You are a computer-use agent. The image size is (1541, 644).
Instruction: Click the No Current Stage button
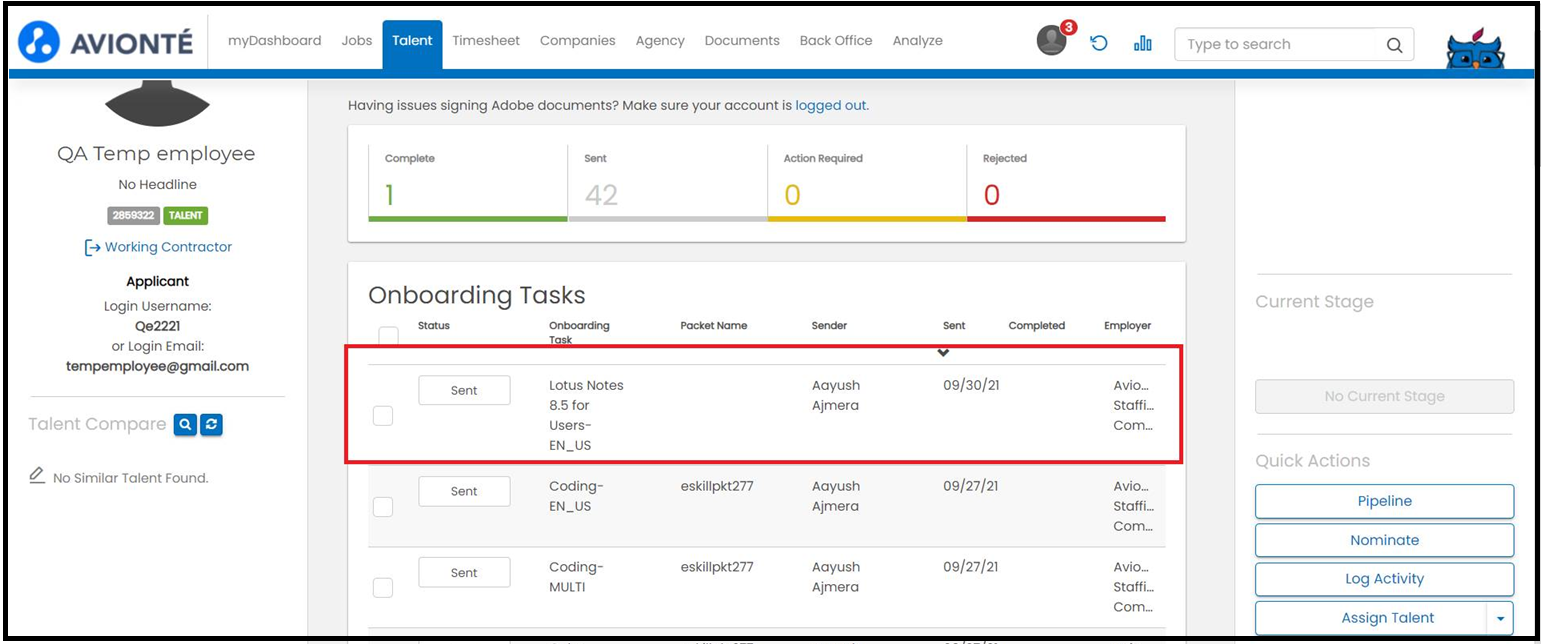click(x=1384, y=397)
